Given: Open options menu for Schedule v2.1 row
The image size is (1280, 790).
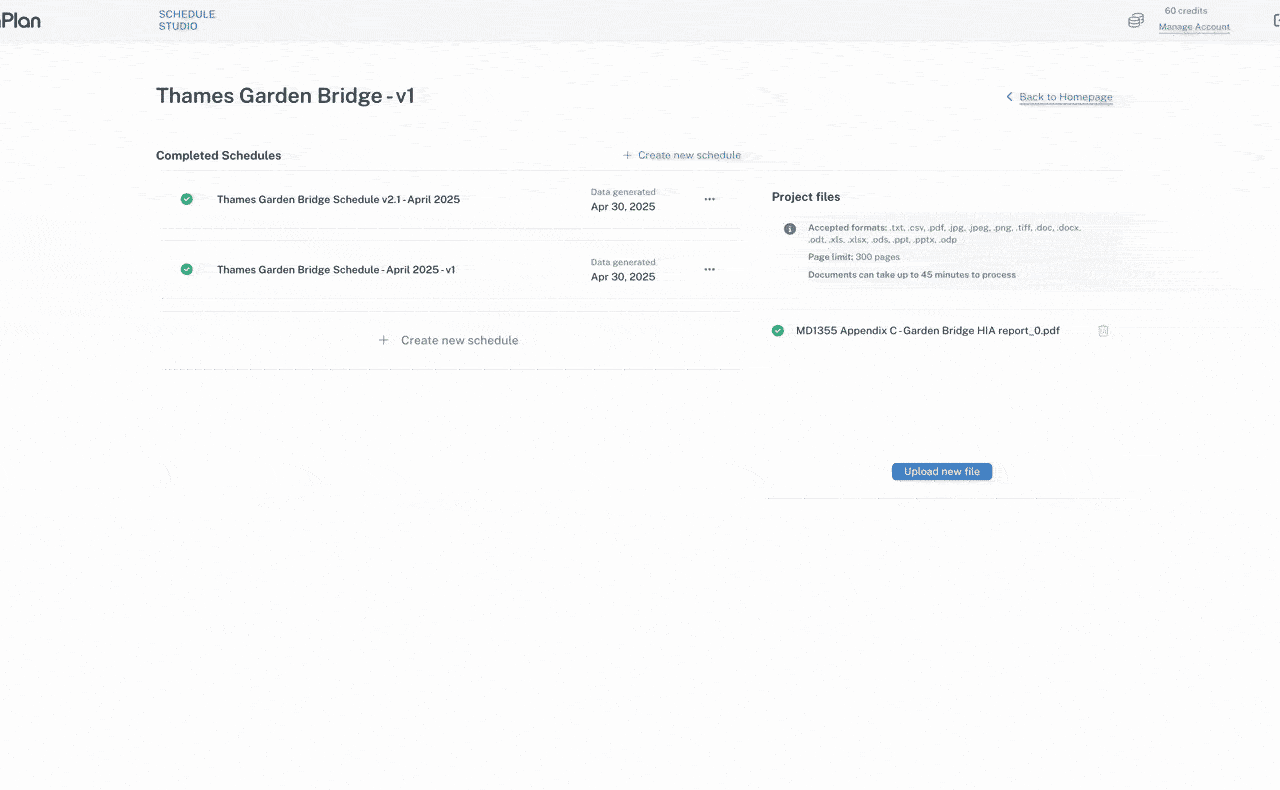Looking at the screenshot, I should 709,199.
